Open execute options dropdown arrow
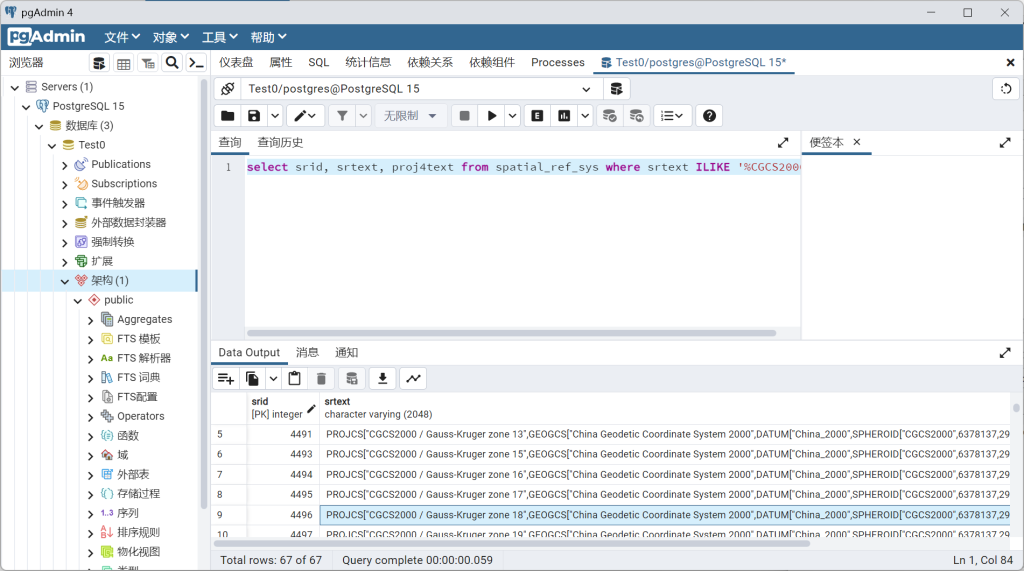The image size is (1024, 571). pos(513,116)
